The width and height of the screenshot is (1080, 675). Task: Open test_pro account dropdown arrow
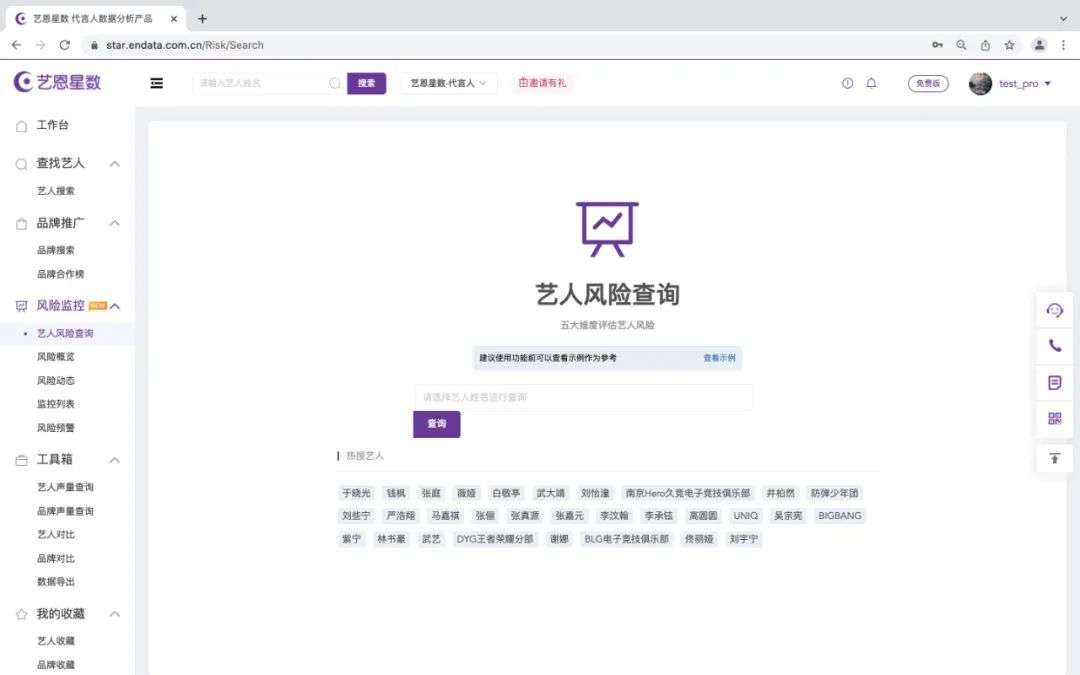(x=1048, y=83)
